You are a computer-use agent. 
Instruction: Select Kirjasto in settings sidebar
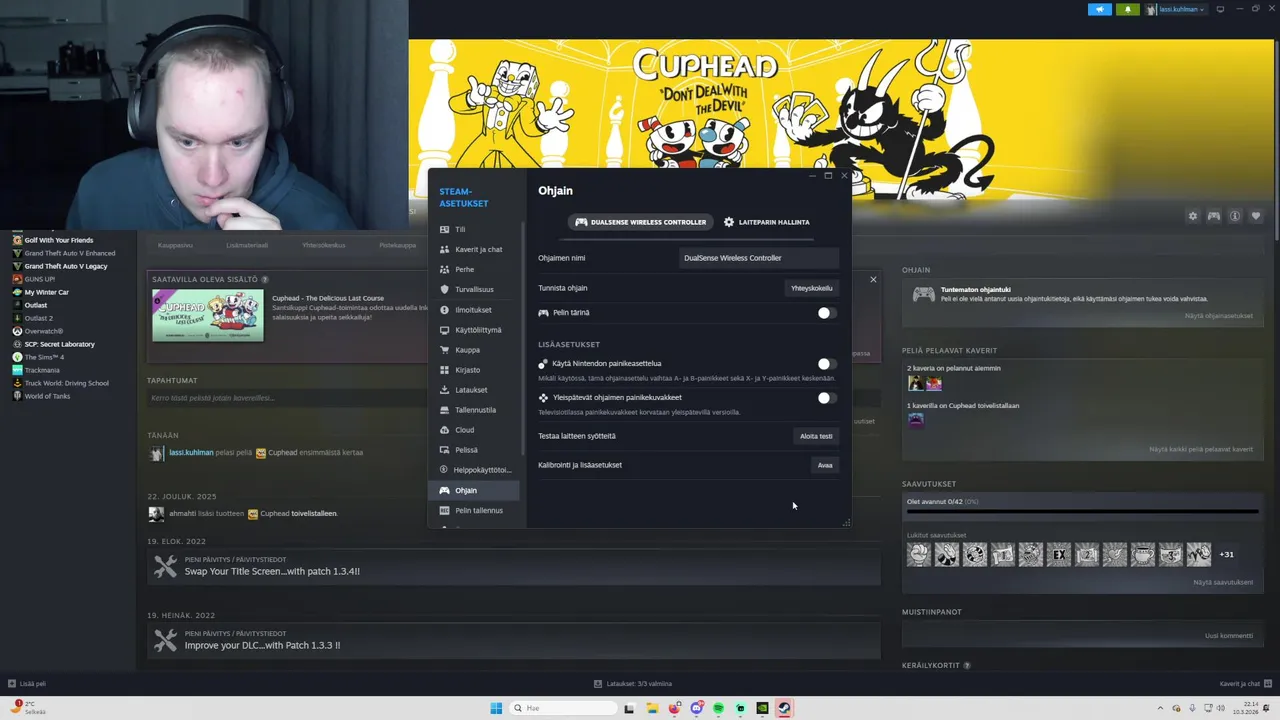(475, 370)
